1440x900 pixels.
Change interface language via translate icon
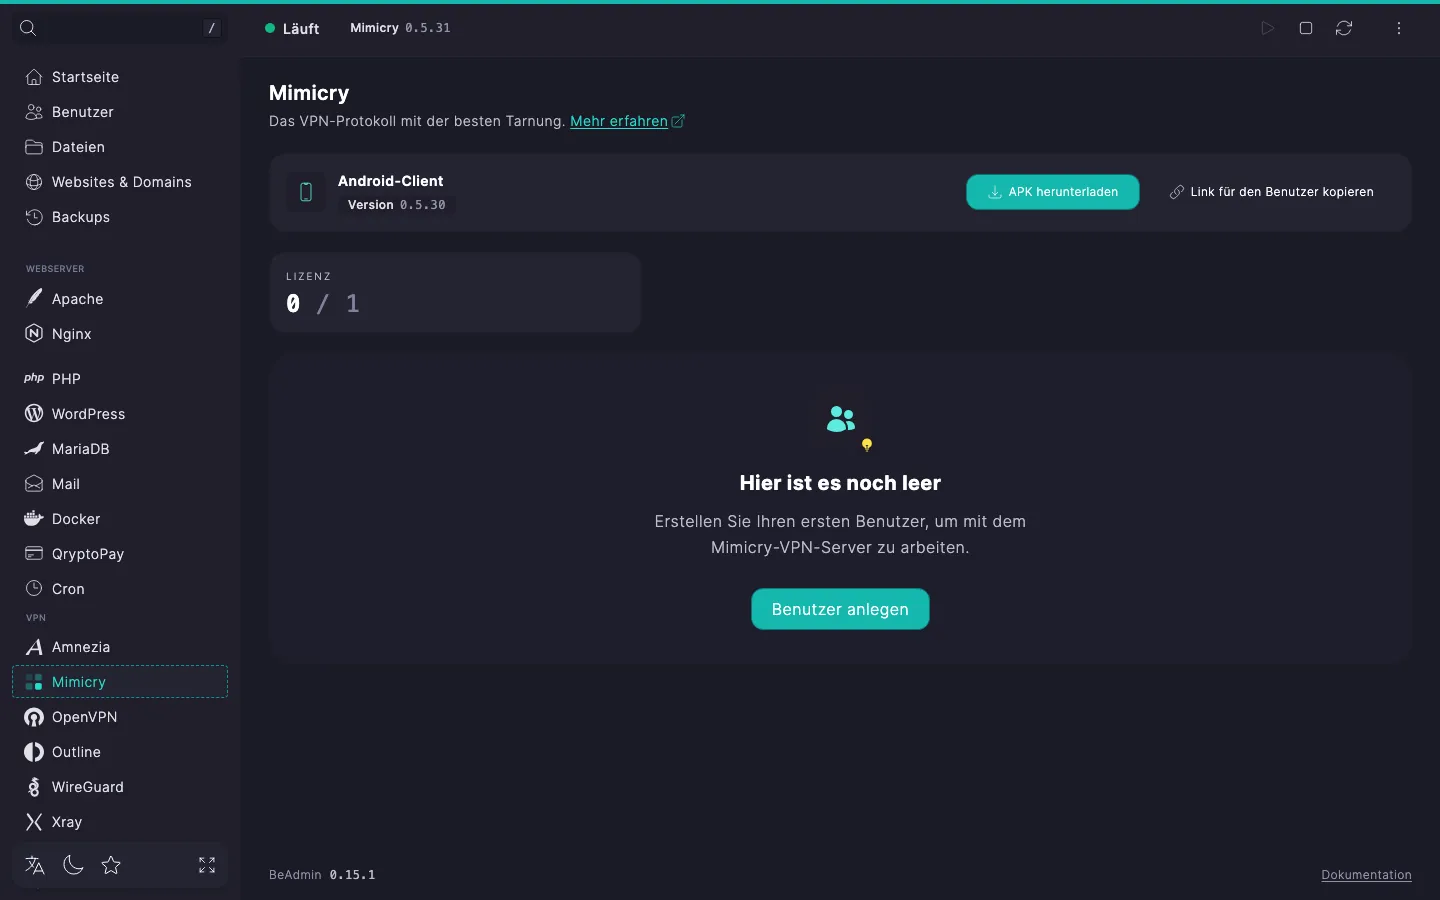click(x=35, y=865)
